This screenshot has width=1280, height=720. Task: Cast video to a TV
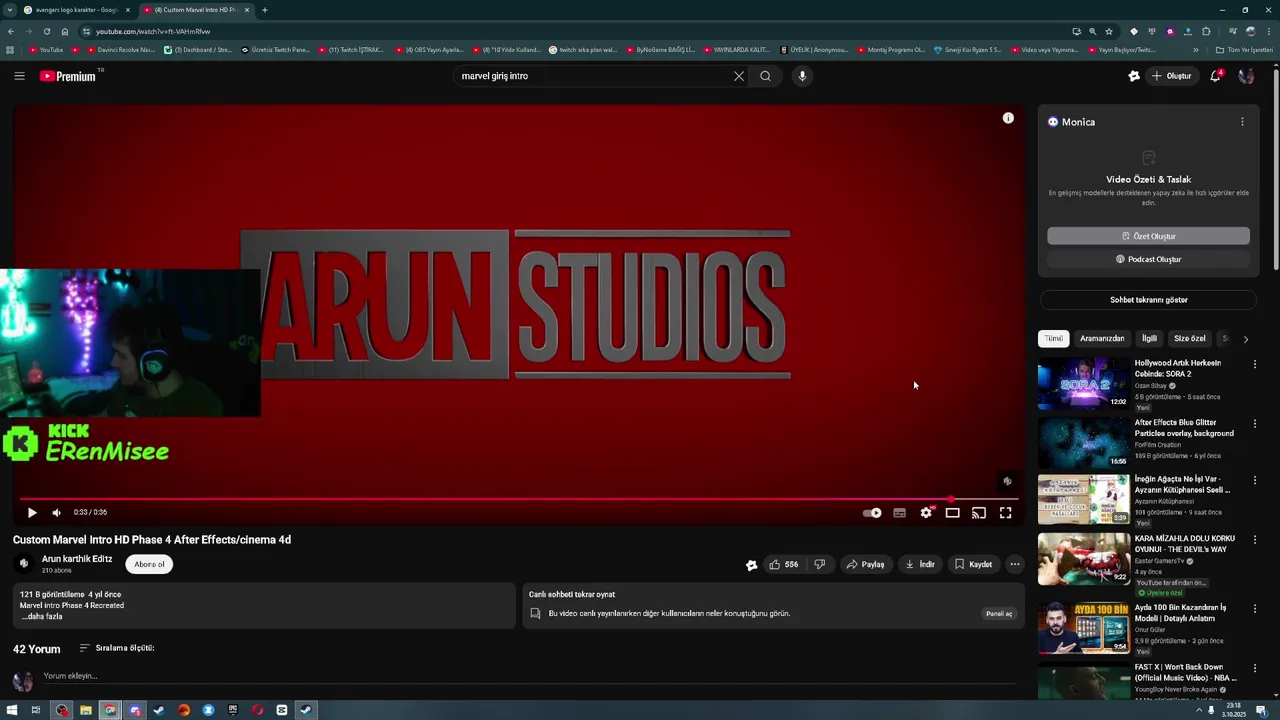point(979,513)
